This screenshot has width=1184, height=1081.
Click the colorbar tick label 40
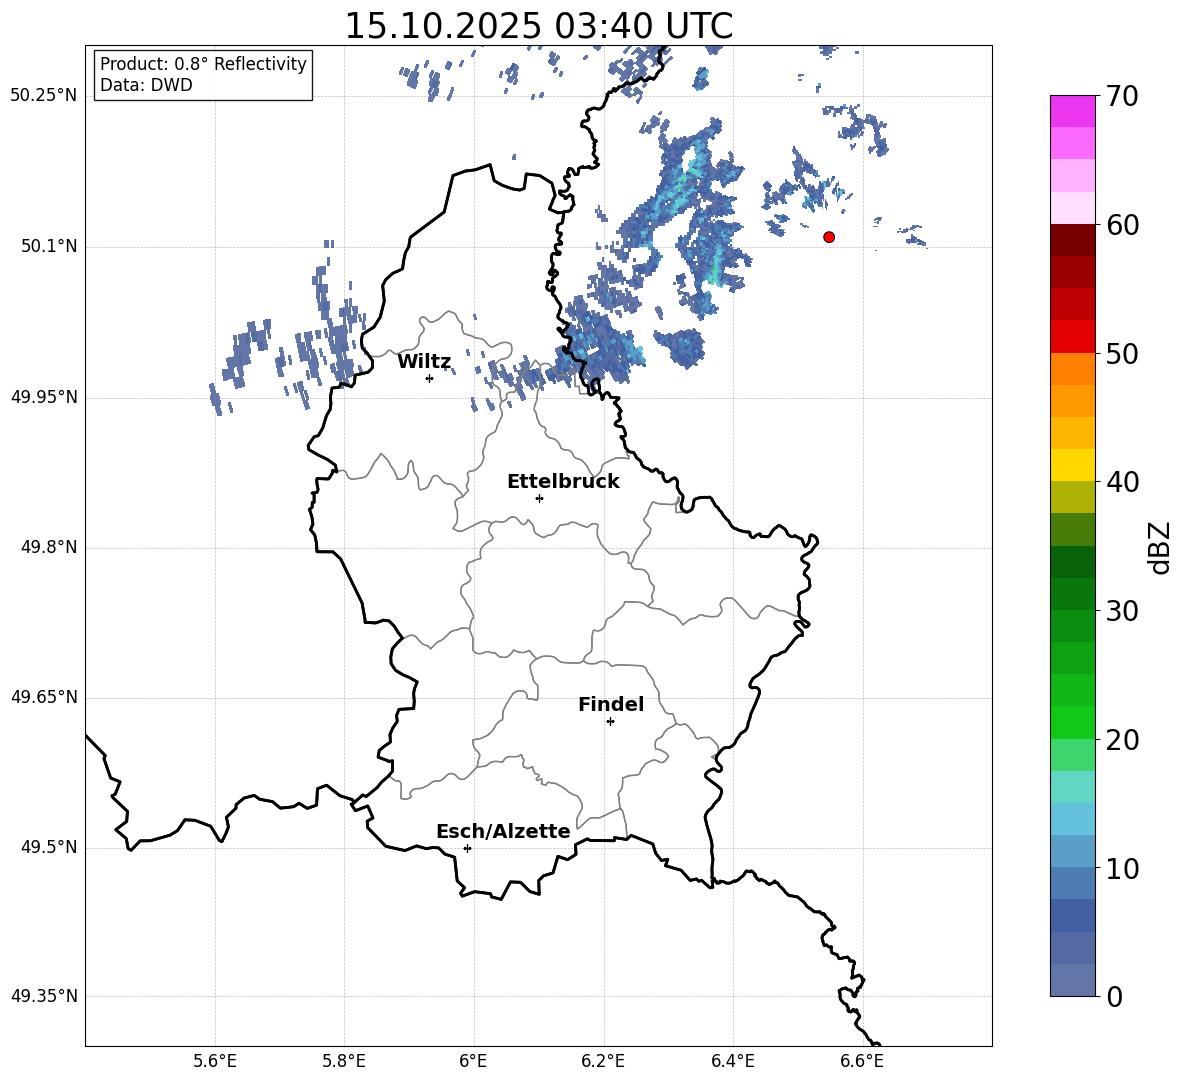click(x=1122, y=482)
